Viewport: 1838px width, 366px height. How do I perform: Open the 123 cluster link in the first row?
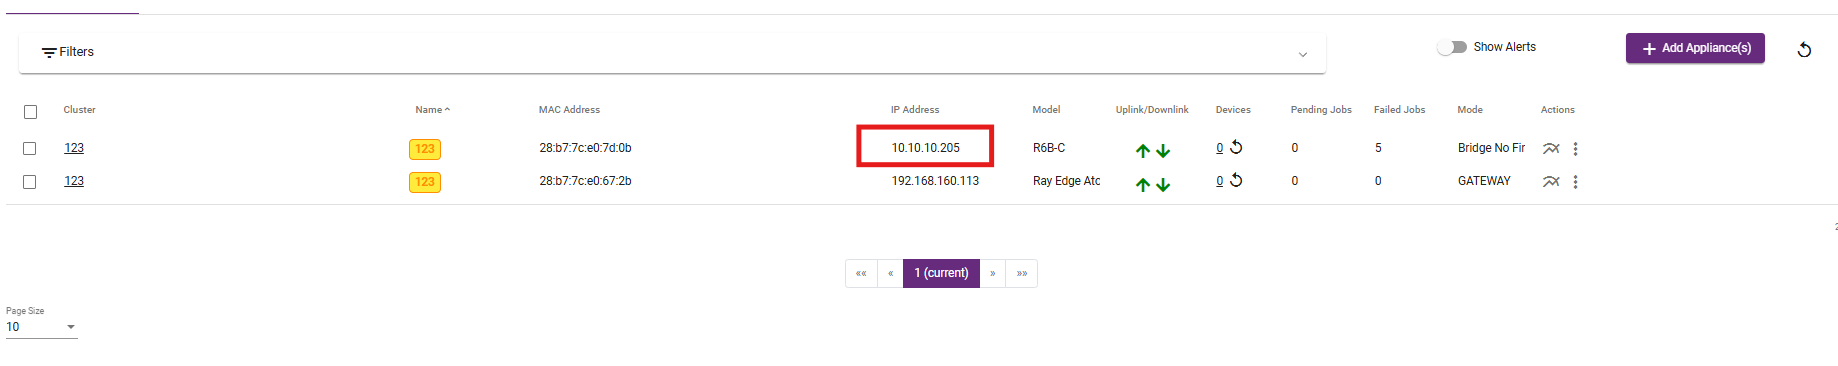click(74, 148)
